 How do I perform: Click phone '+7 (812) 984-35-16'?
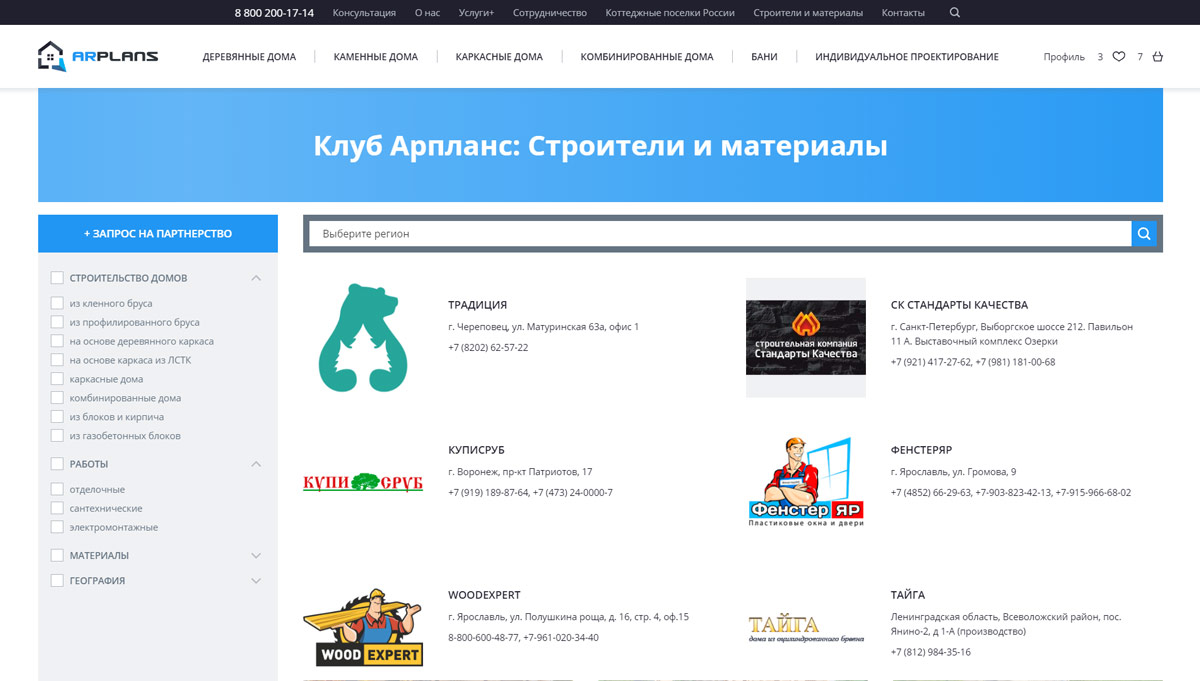coord(930,652)
